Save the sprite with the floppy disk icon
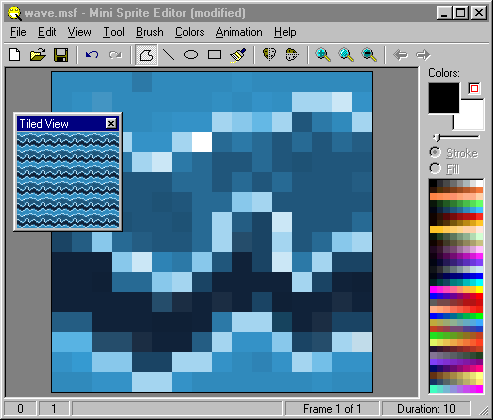This screenshot has width=493, height=420. point(61,55)
